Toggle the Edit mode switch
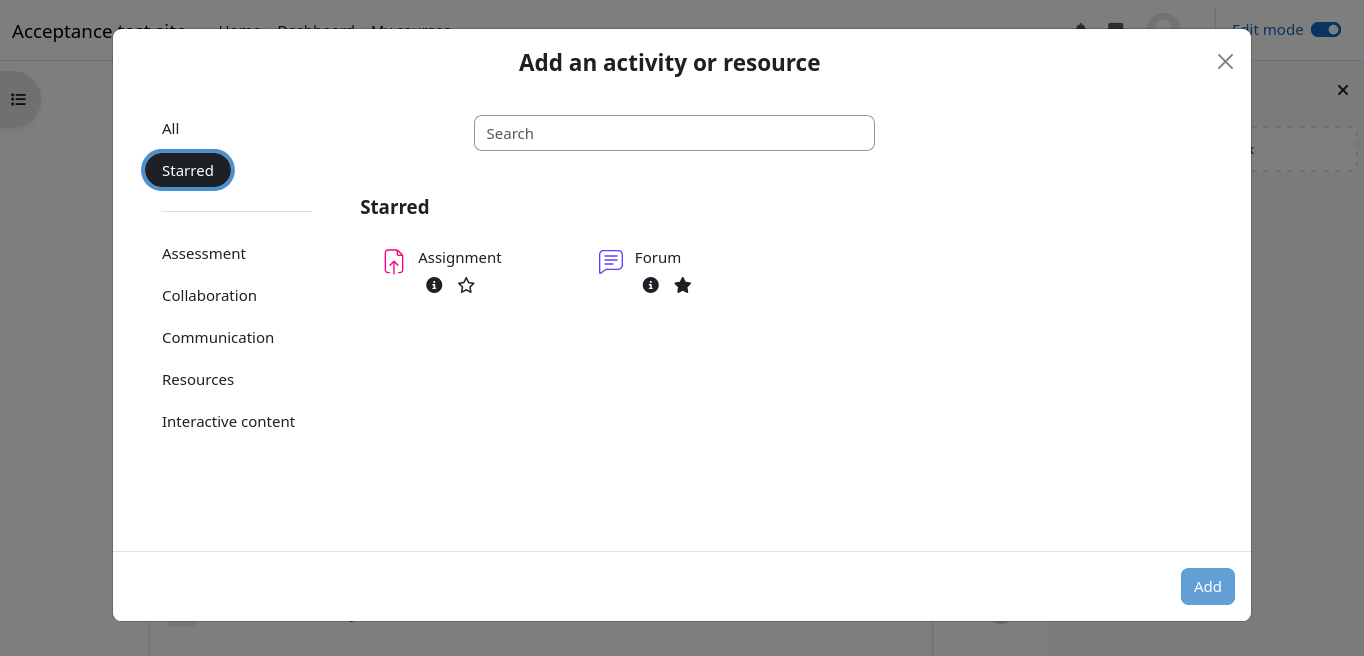The width and height of the screenshot is (1364, 656). click(1326, 30)
